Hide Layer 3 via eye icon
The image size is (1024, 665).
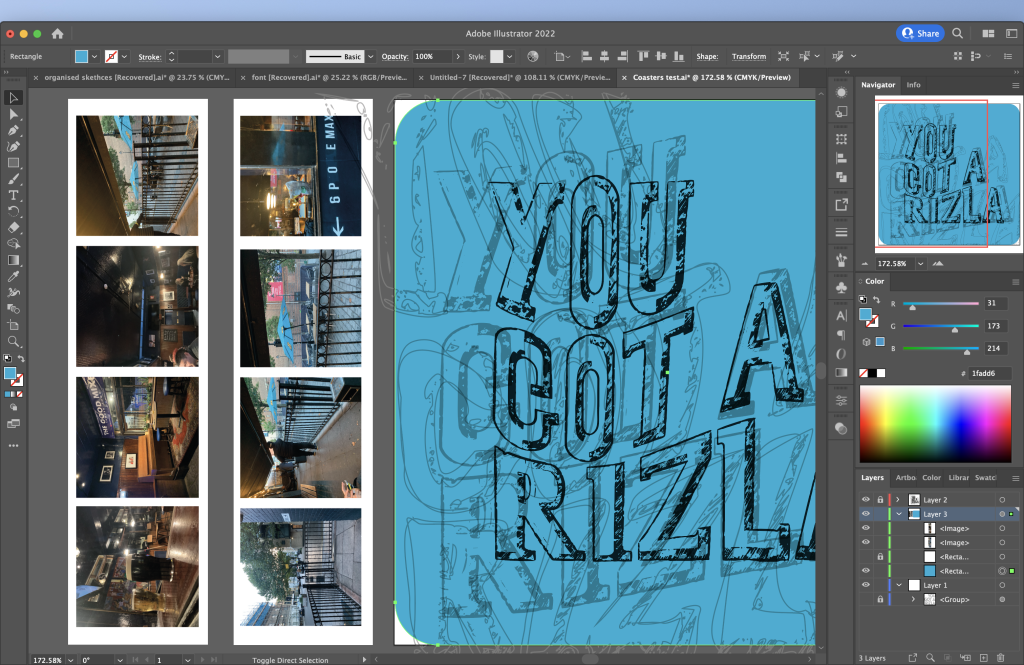[x=866, y=514]
